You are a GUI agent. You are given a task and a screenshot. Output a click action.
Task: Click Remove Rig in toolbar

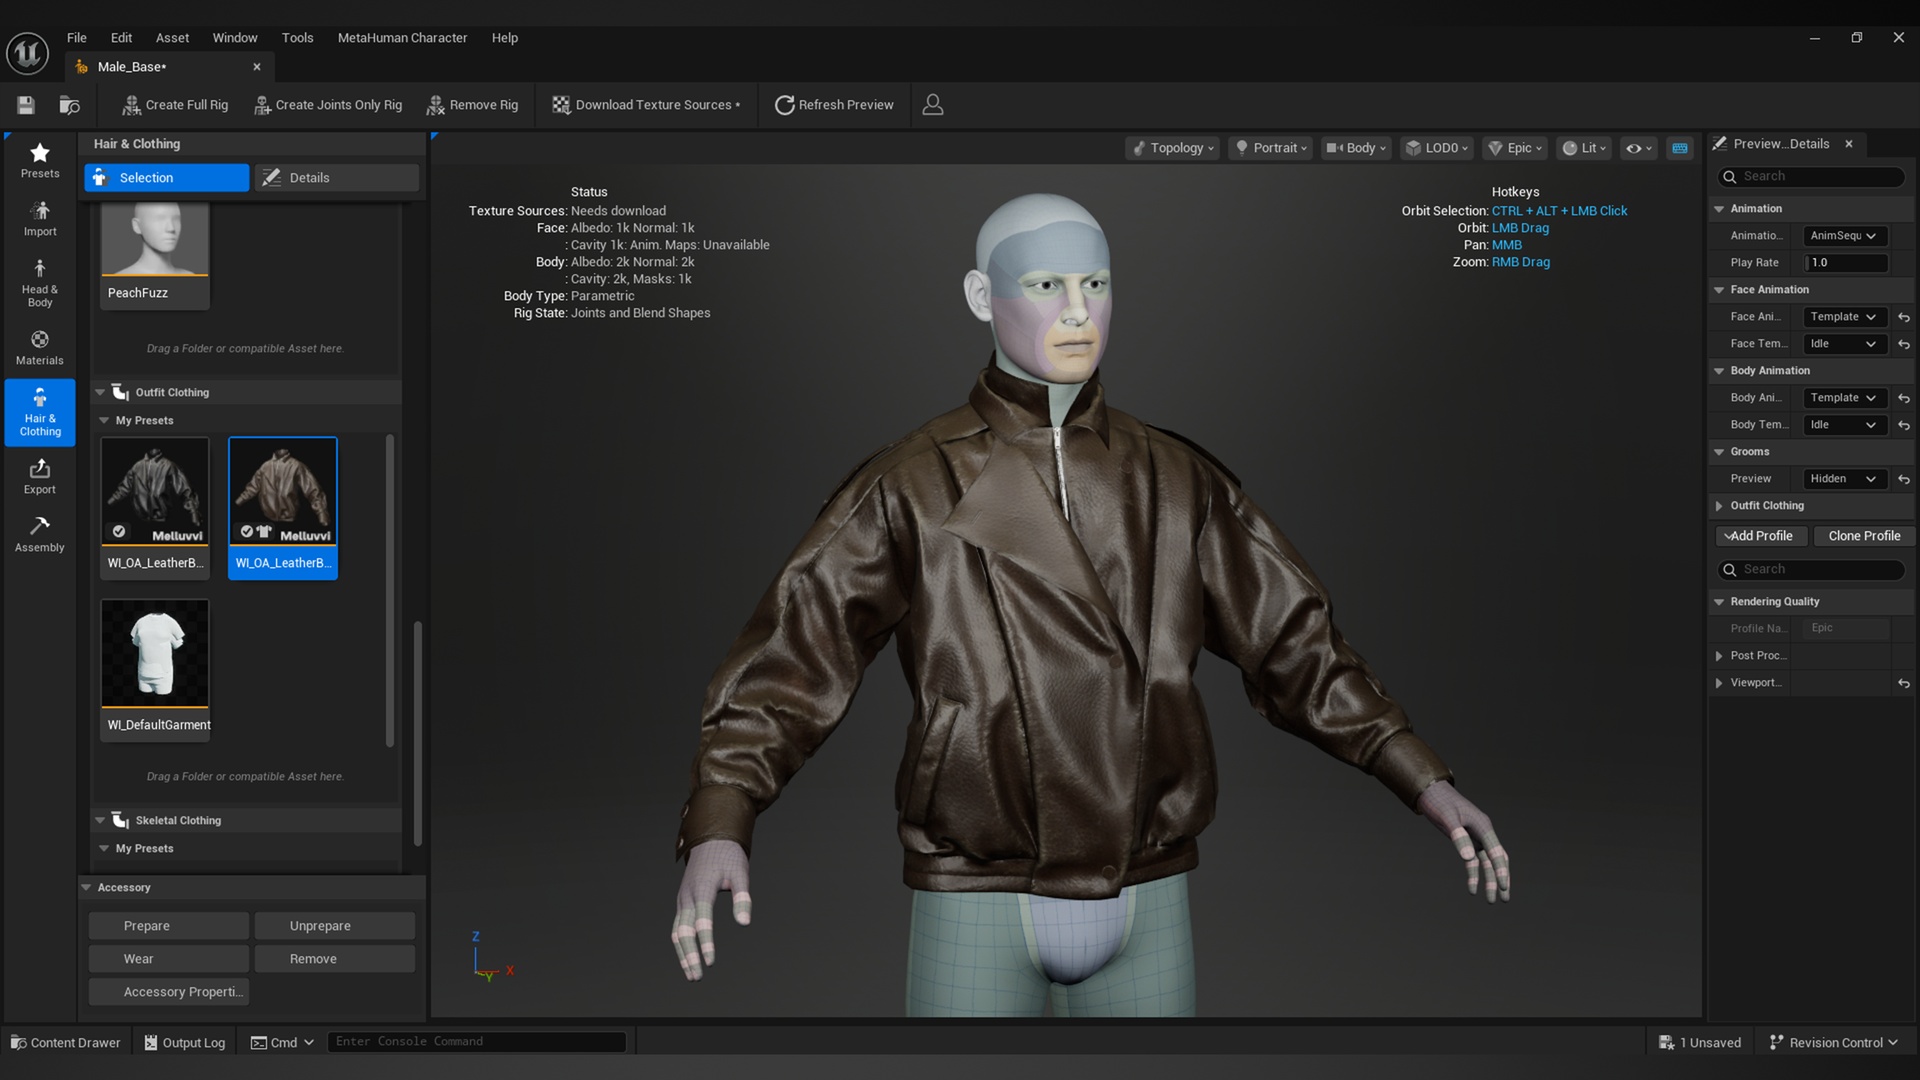[473, 105]
